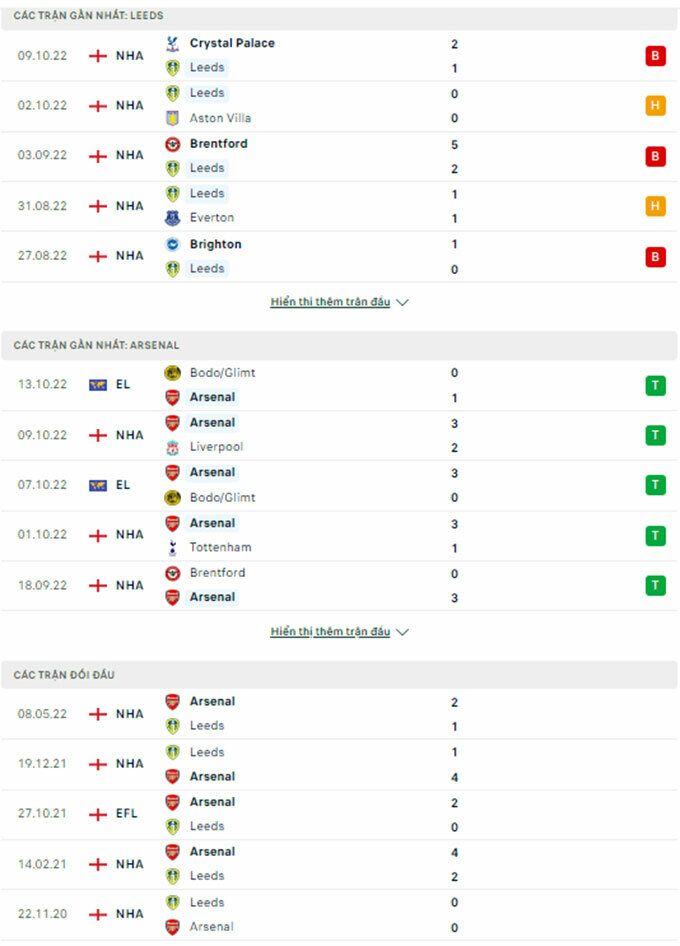The width and height of the screenshot is (680, 946).
Task: Open Brentford 5-2 Leeds match row
Action: [340, 156]
